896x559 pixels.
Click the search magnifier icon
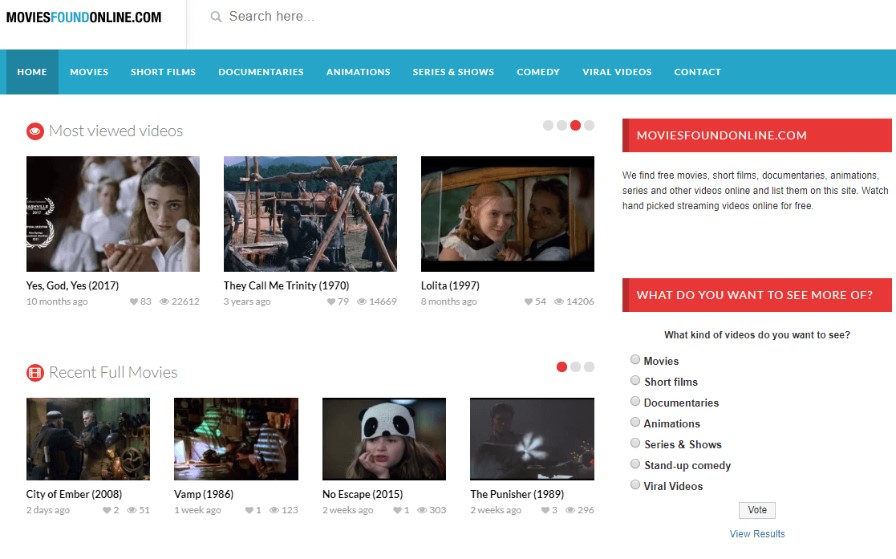pyautogui.click(x=216, y=17)
